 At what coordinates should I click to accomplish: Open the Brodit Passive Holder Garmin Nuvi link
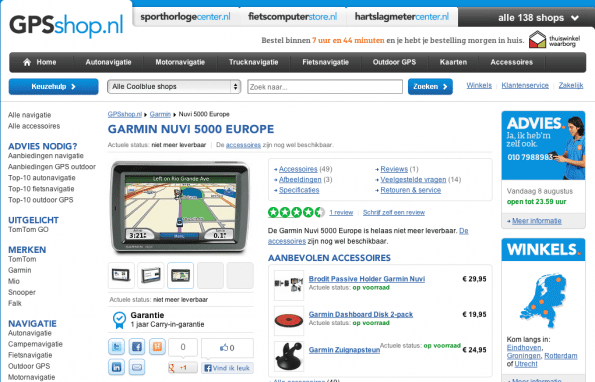(367, 279)
